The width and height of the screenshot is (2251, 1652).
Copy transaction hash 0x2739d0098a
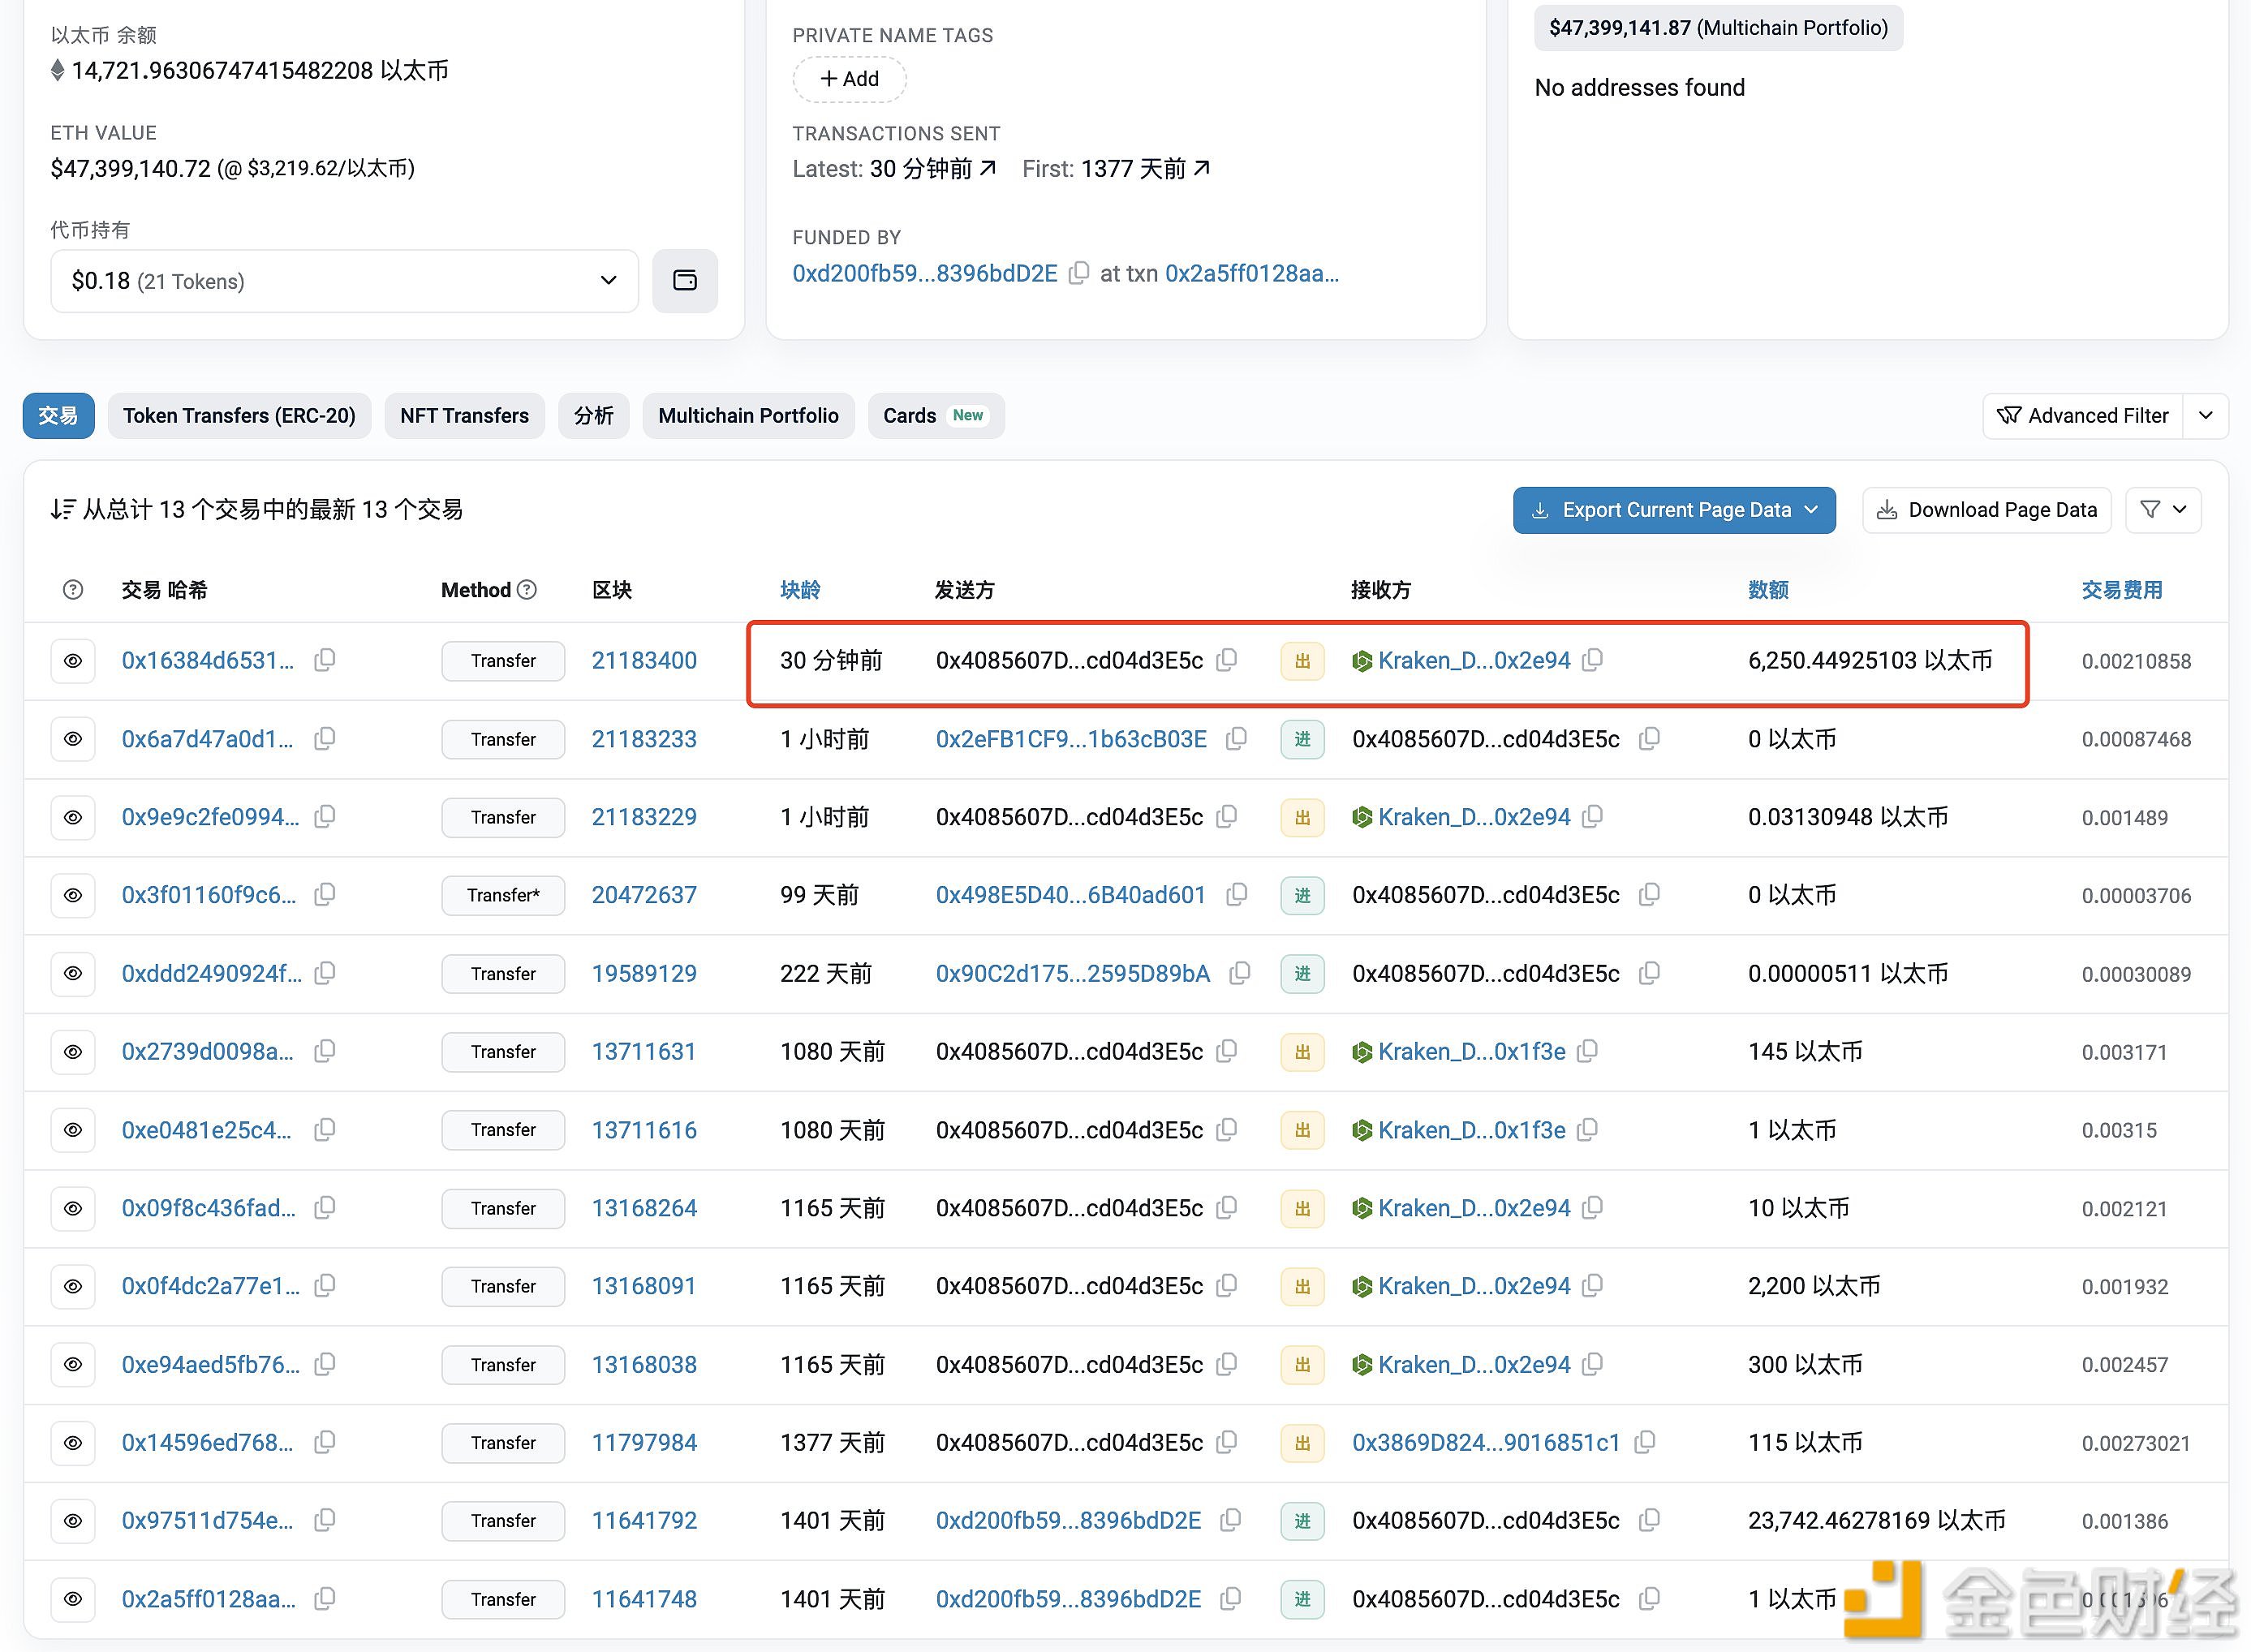coord(324,1051)
